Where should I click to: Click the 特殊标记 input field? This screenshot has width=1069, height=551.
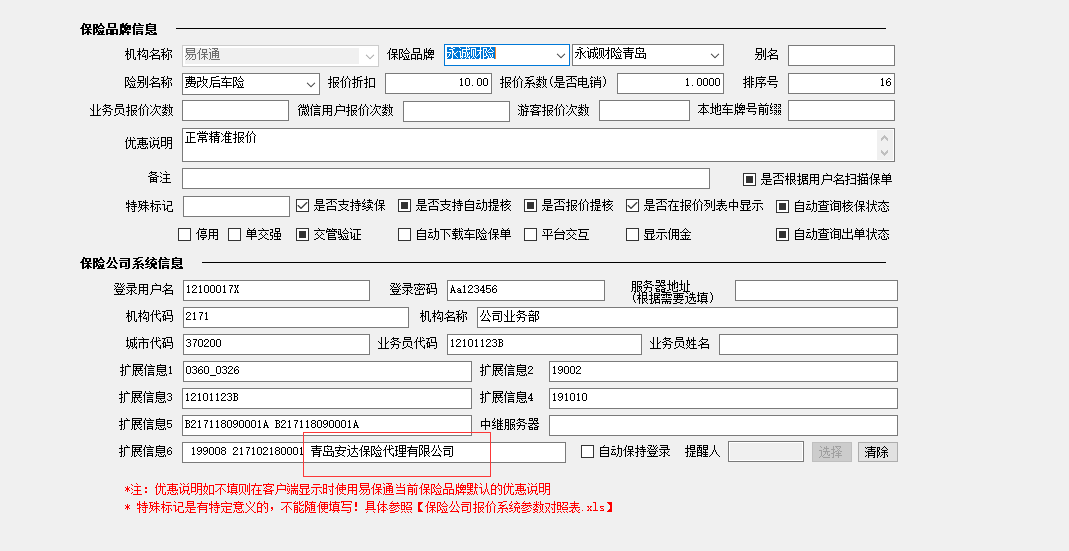[x=236, y=206]
